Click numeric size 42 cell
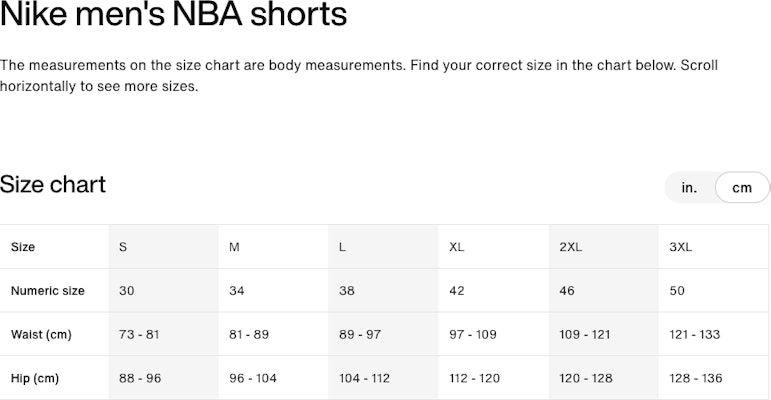Screen dimensions: 771x400 [457, 291]
